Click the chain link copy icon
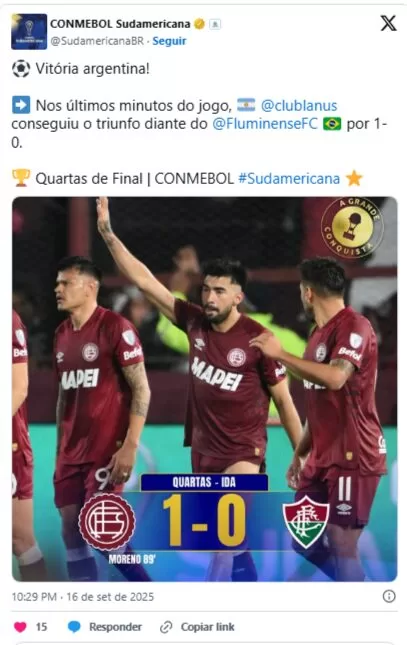Viewport: 407px width, 645px height. tap(166, 627)
